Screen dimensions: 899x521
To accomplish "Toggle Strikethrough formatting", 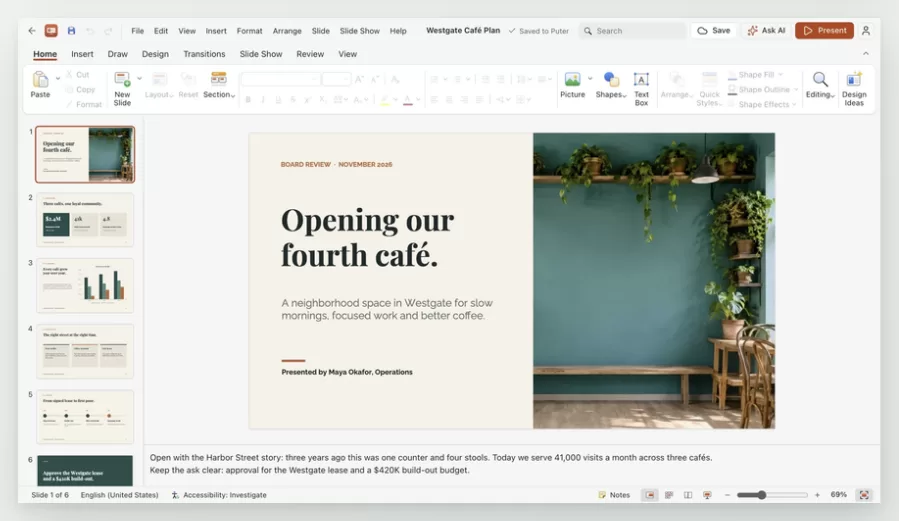I will pos(292,100).
